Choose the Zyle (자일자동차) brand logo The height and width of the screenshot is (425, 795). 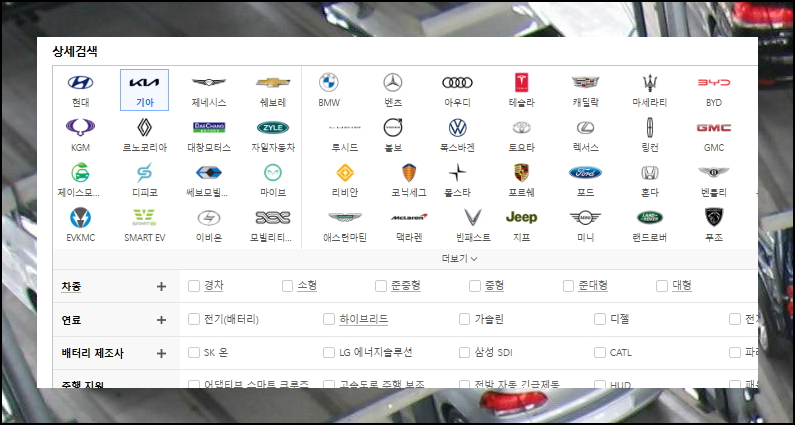273,127
